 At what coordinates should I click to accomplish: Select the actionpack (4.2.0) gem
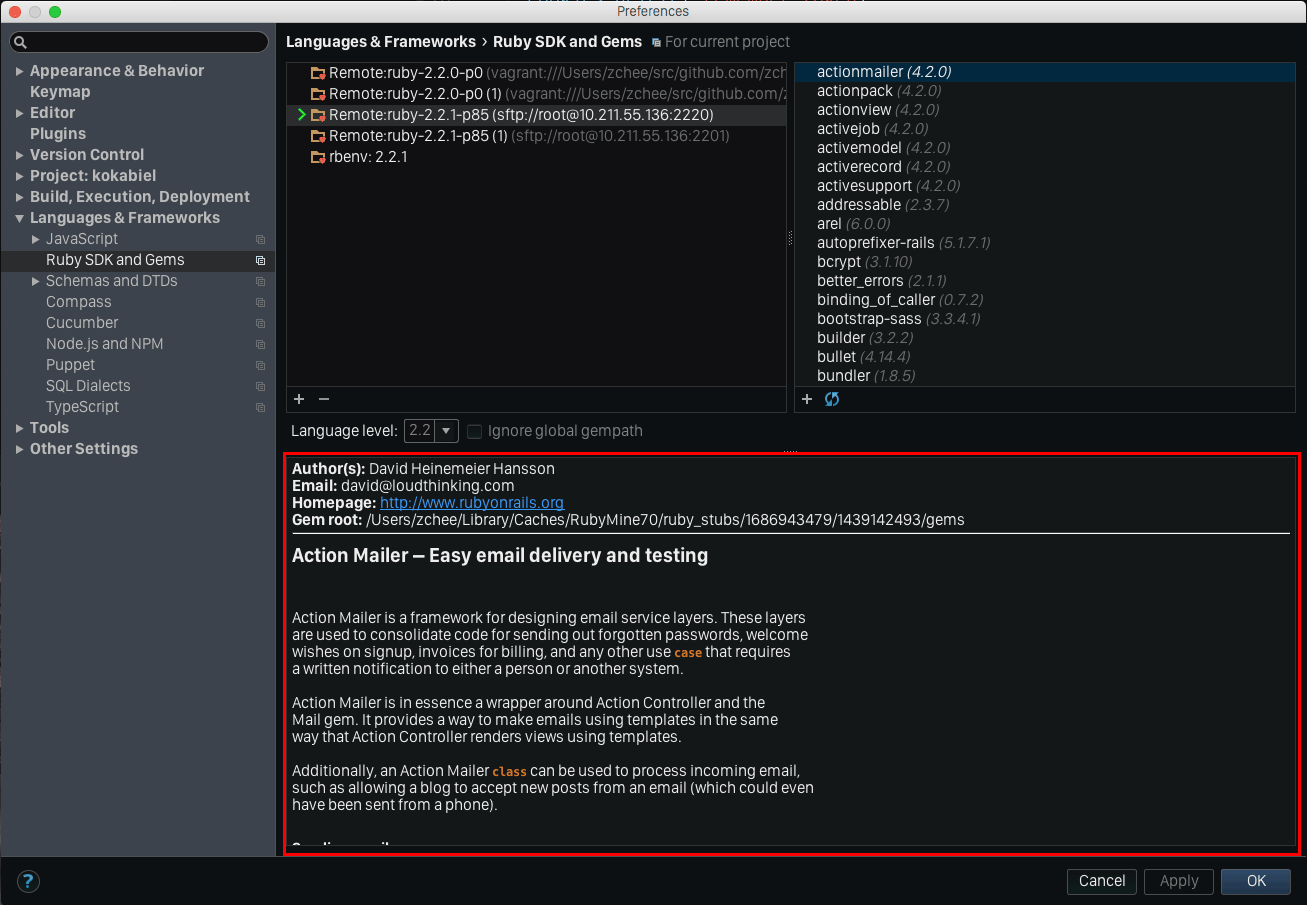coord(1045,91)
